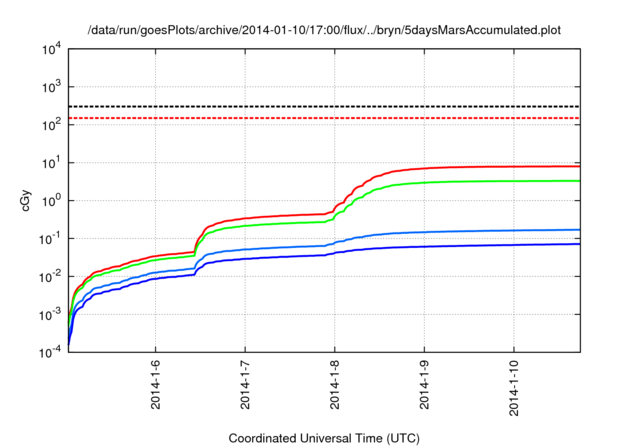Click the 10^-3 y-axis tick label
Screen dimensions: 640x448
pos(51,315)
